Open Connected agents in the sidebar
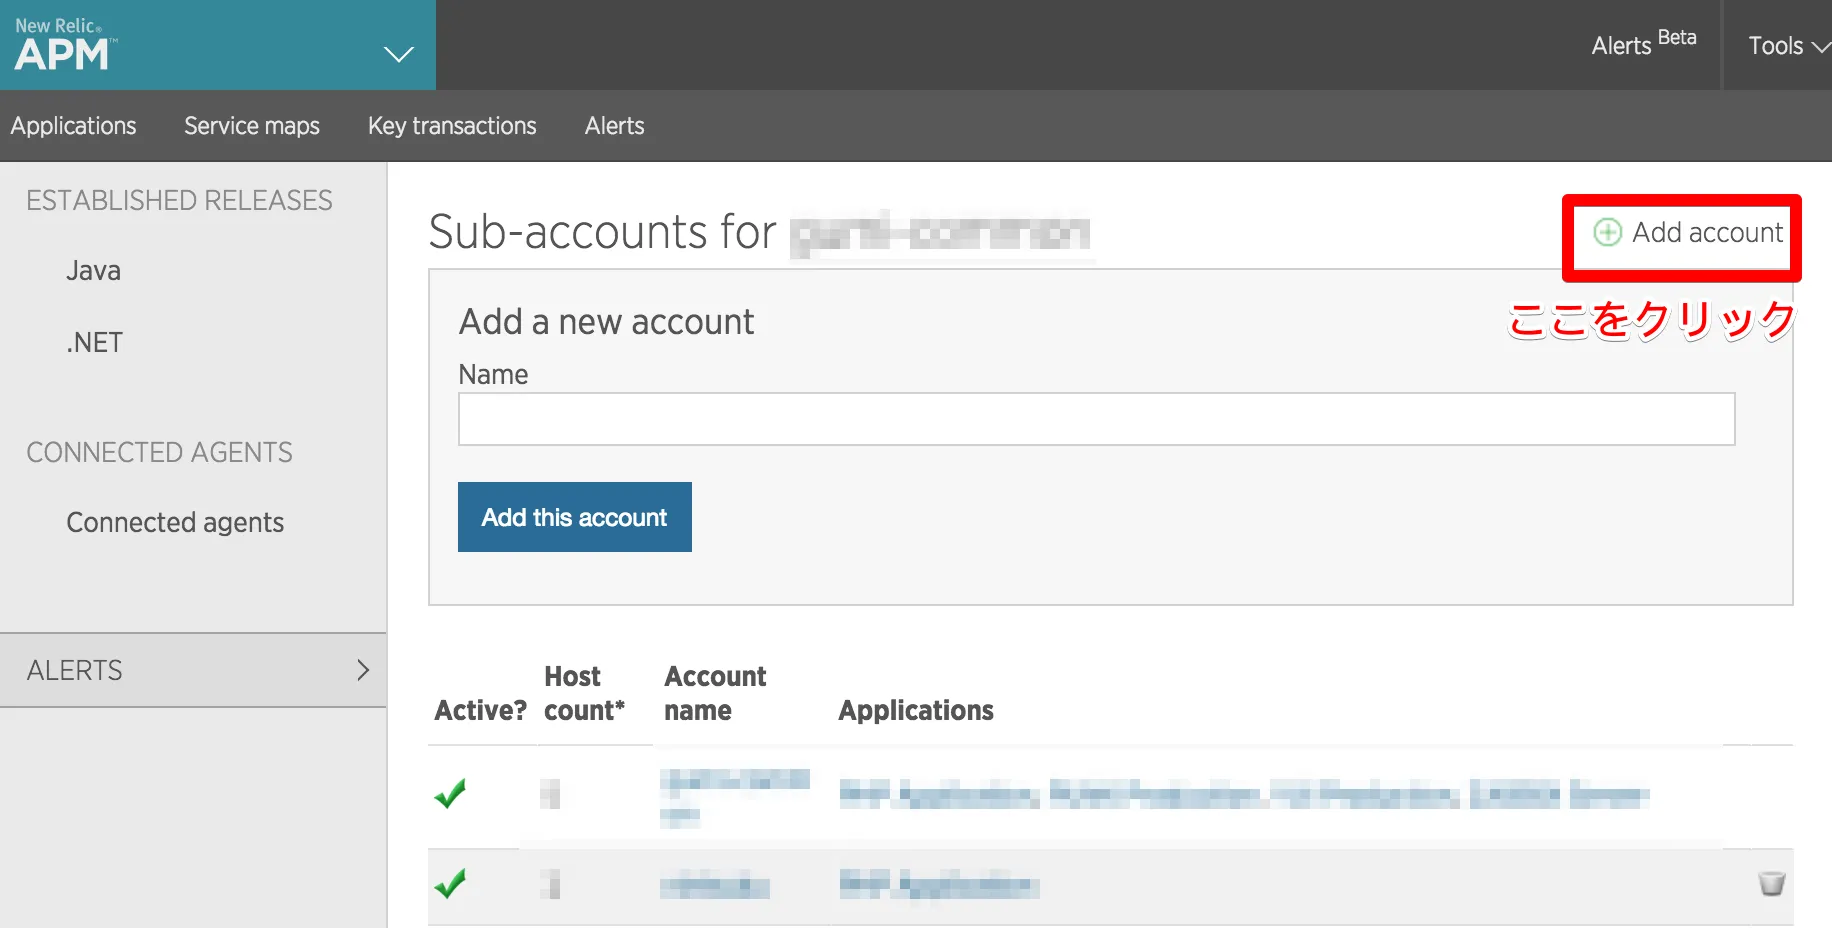This screenshot has width=1832, height=928. 175,523
